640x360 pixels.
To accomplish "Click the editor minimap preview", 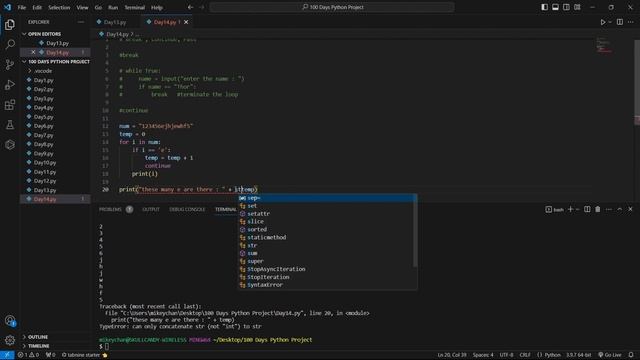I will pos(604,45).
